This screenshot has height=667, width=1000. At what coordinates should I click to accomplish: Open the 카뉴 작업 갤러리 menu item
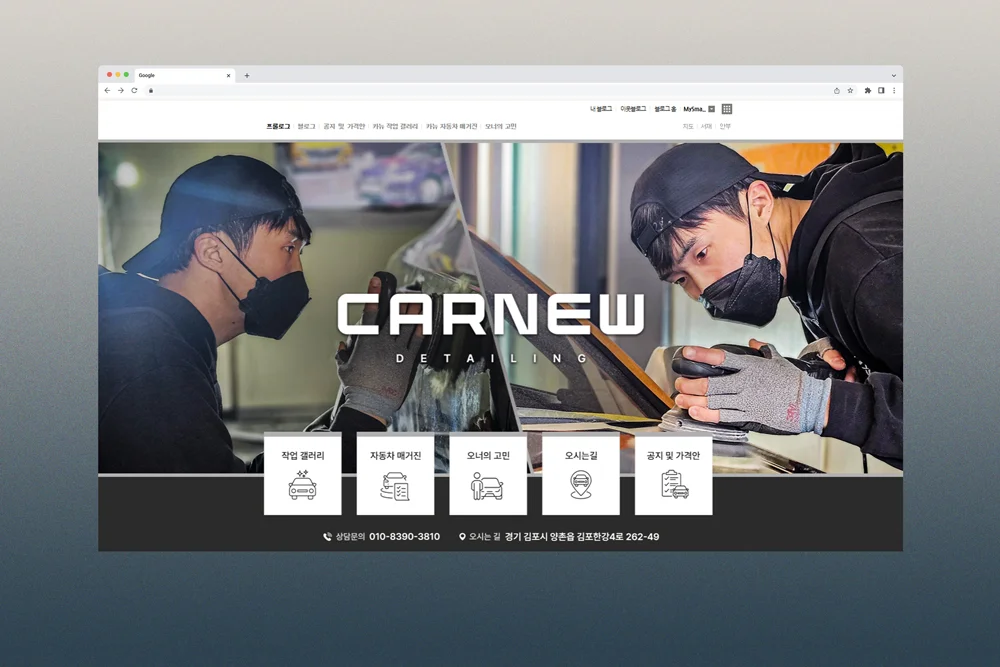point(395,126)
